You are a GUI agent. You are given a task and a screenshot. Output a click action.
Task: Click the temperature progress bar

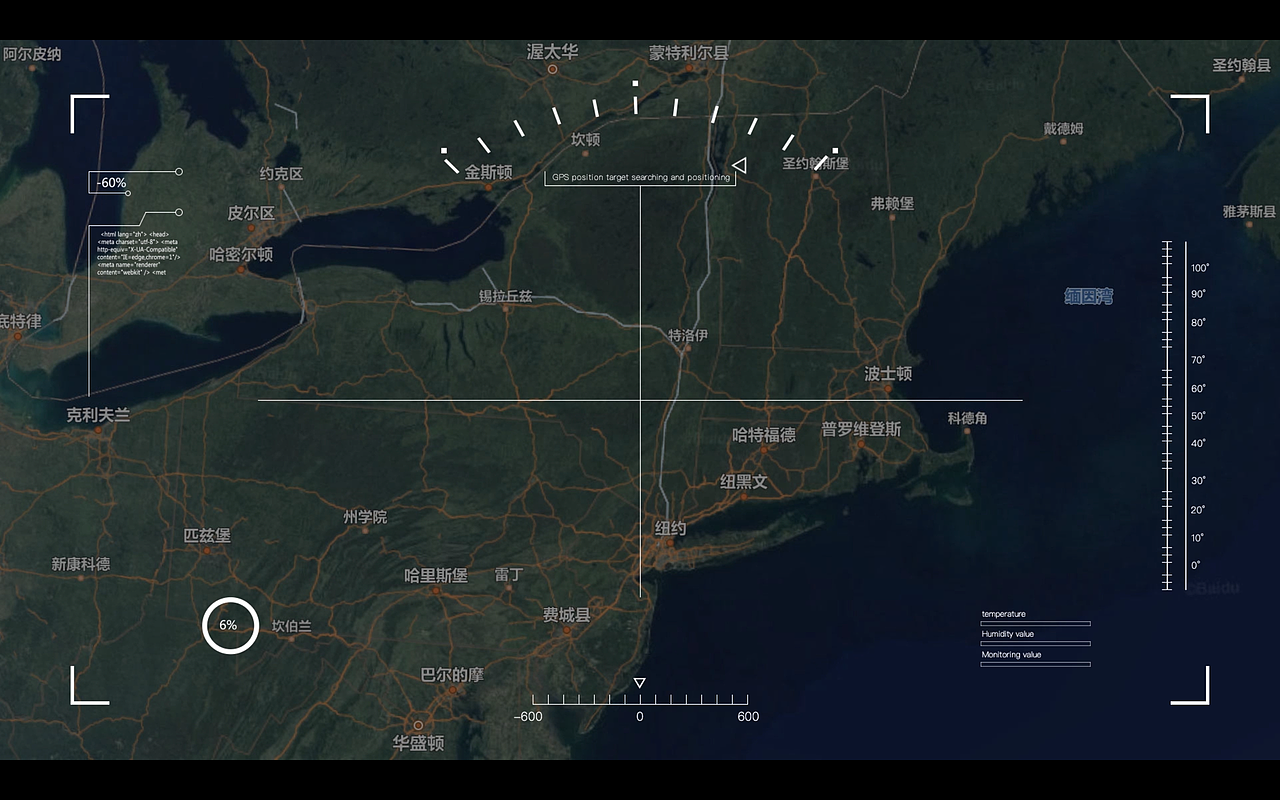coord(1035,623)
